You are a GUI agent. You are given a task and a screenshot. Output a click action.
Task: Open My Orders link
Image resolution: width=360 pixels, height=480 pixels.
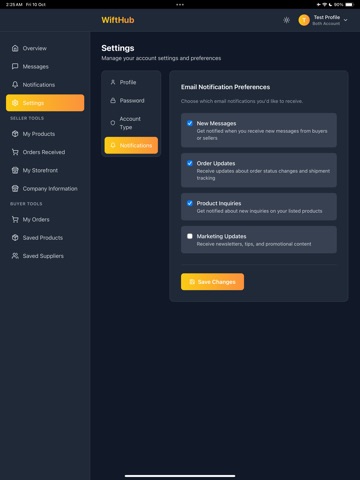coord(45,219)
